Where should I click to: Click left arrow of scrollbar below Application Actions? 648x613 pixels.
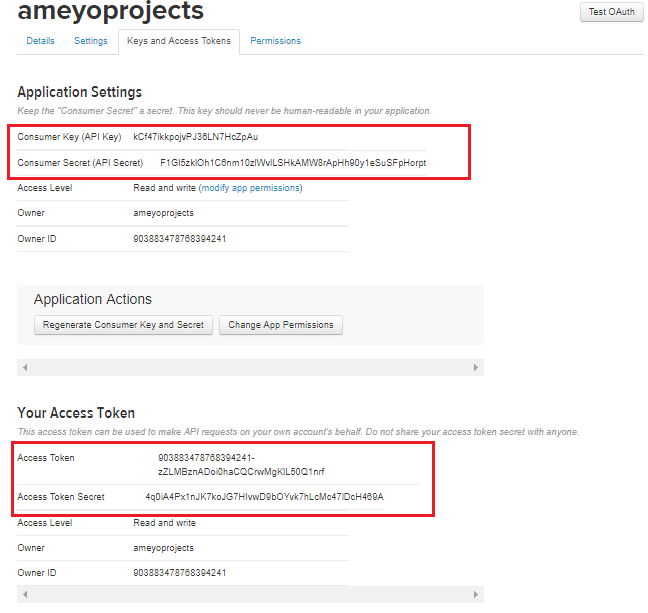(24, 368)
